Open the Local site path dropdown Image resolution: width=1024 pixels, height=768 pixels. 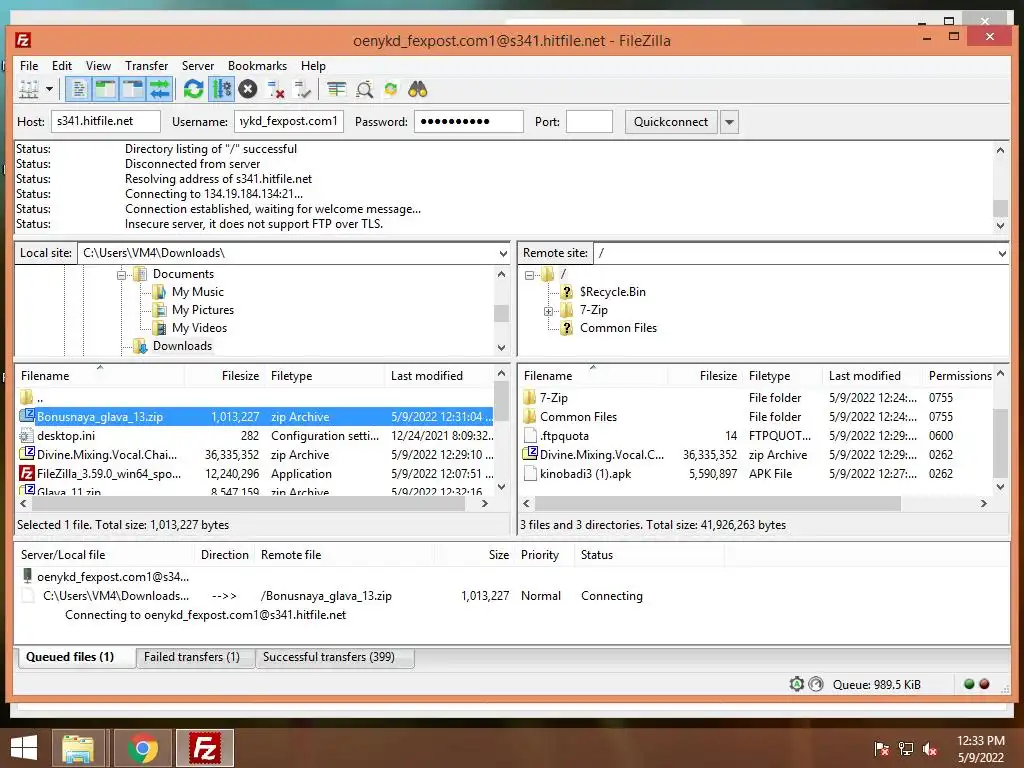coord(503,253)
